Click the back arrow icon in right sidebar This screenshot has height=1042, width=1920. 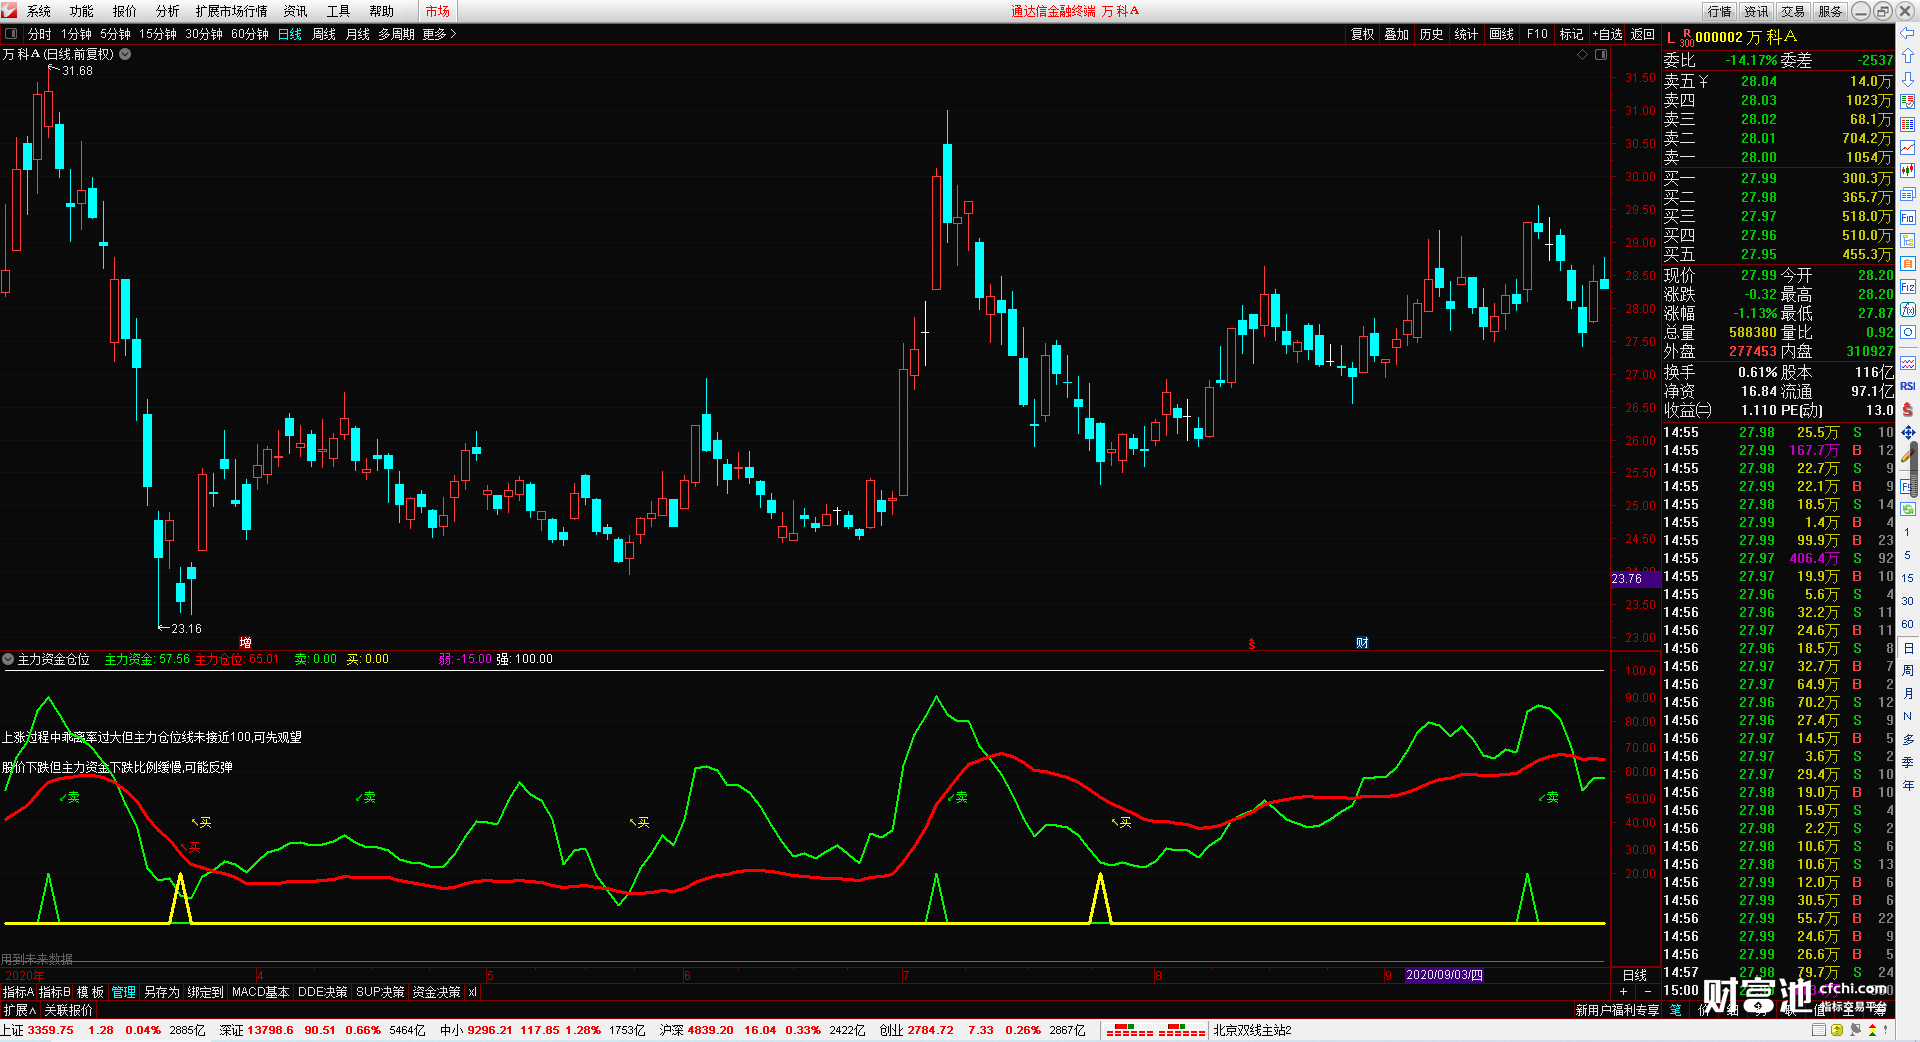point(1908,34)
